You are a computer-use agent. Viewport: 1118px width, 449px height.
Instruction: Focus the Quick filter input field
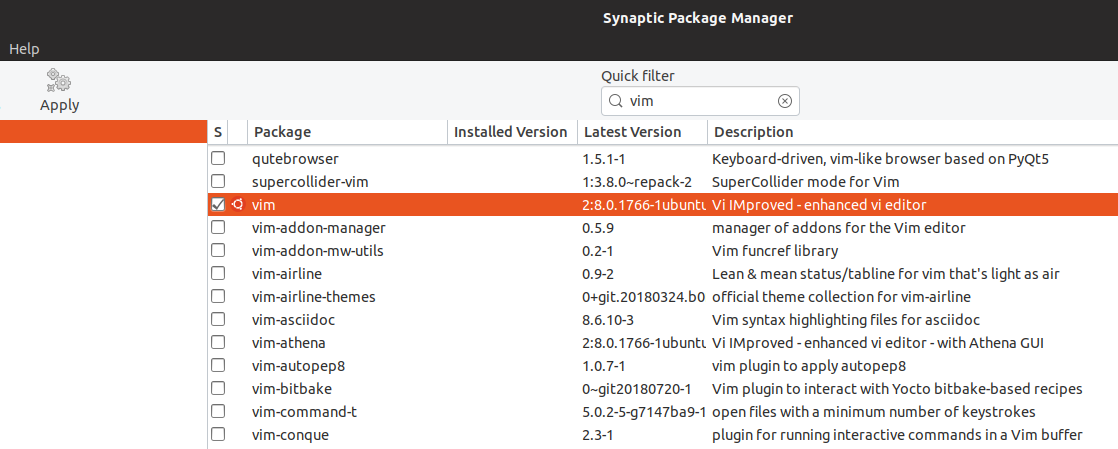[700, 101]
